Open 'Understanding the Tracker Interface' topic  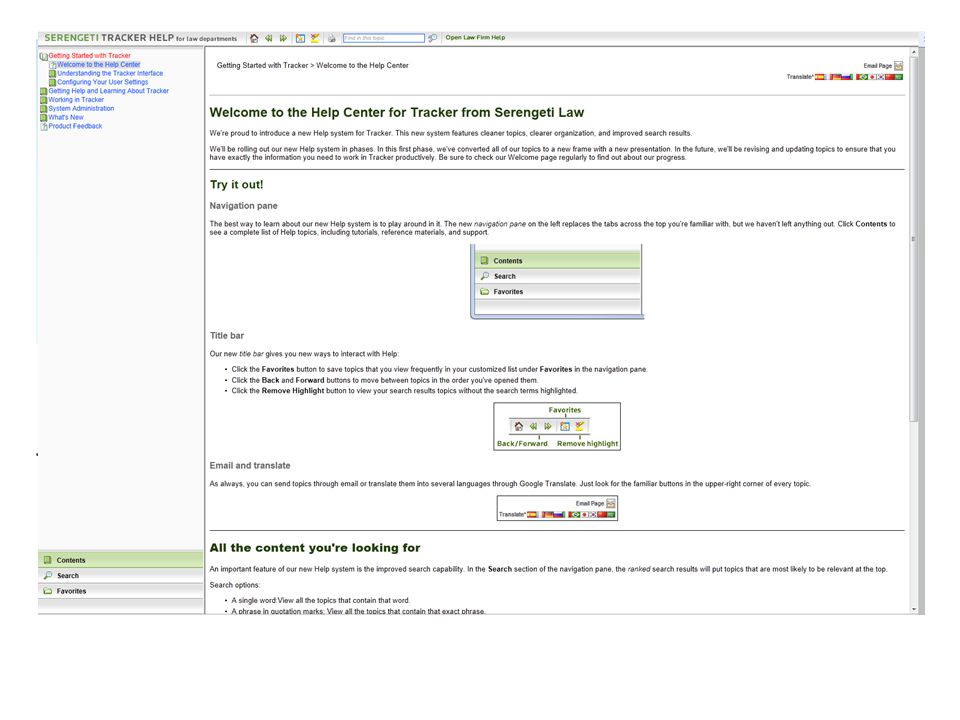pyautogui.click(x=110, y=73)
